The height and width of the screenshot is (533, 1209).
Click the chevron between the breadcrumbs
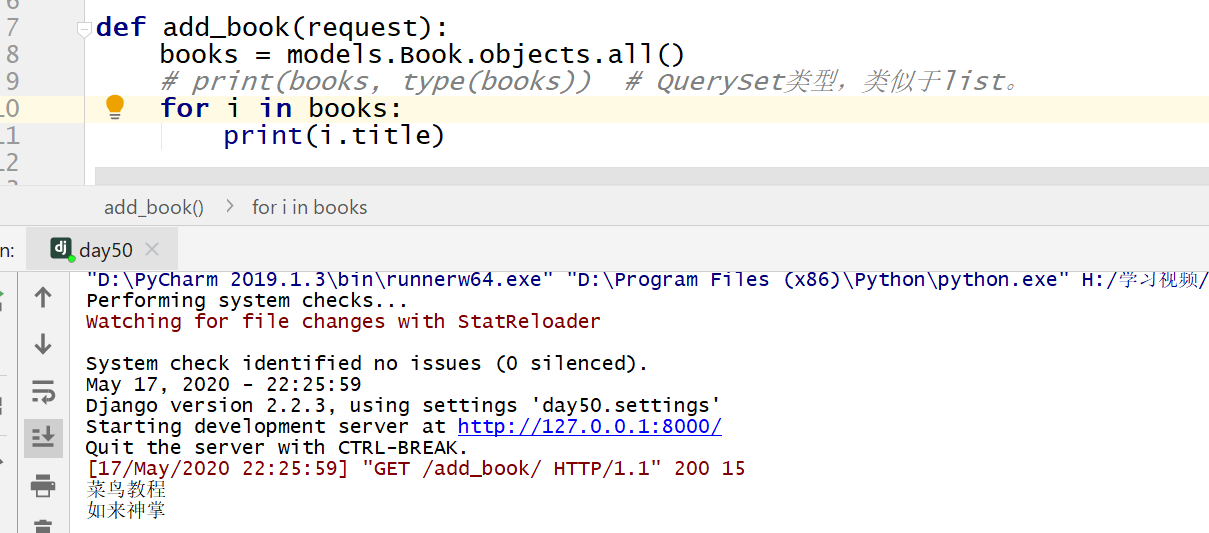click(229, 207)
